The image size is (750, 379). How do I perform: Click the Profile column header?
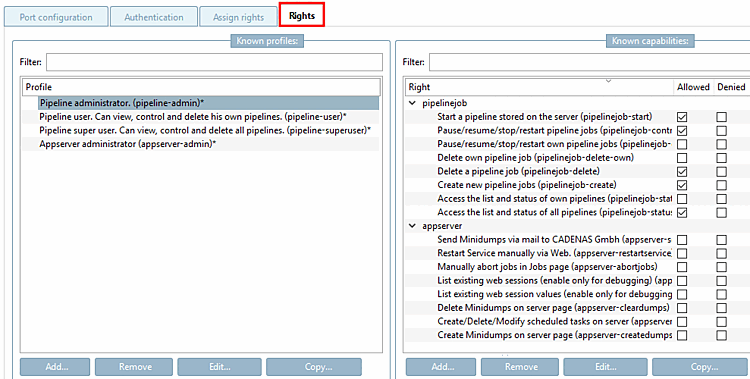tap(201, 87)
